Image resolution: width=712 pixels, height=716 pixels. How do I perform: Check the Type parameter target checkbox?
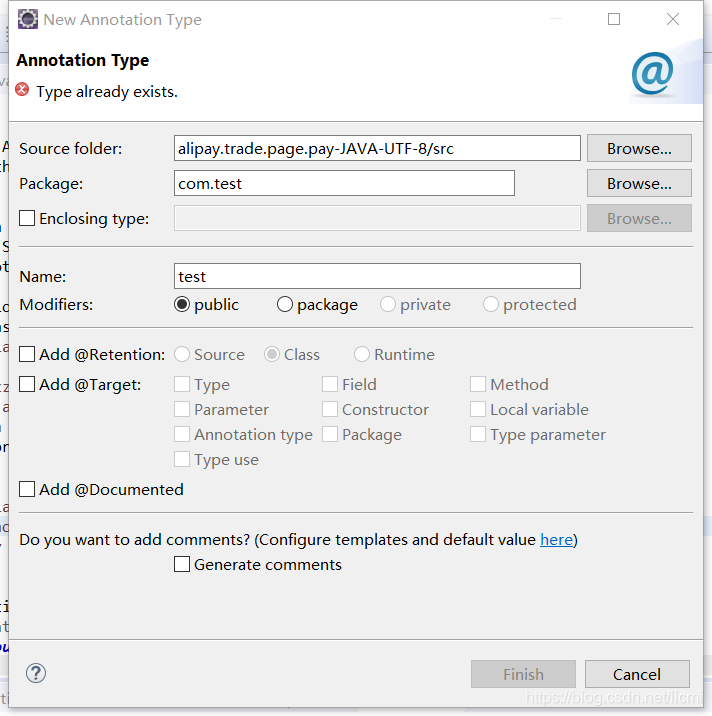coord(478,434)
